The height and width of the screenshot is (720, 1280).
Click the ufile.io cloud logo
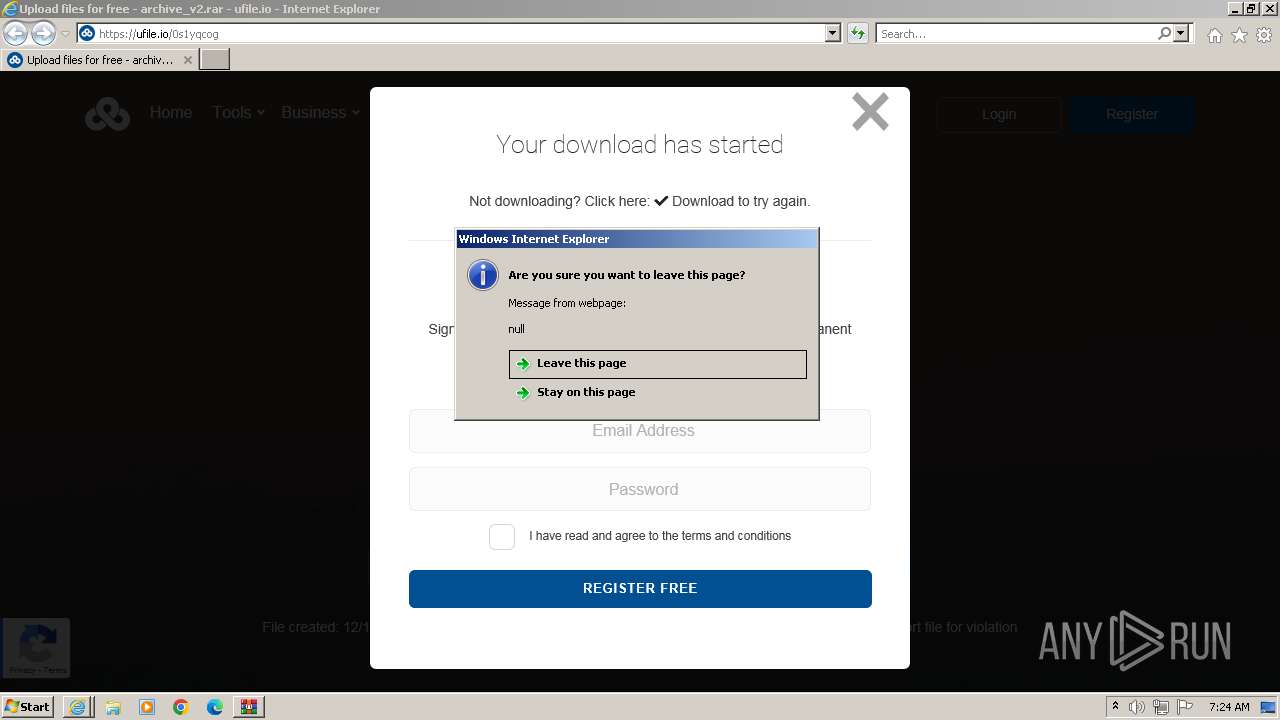point(107,114)
